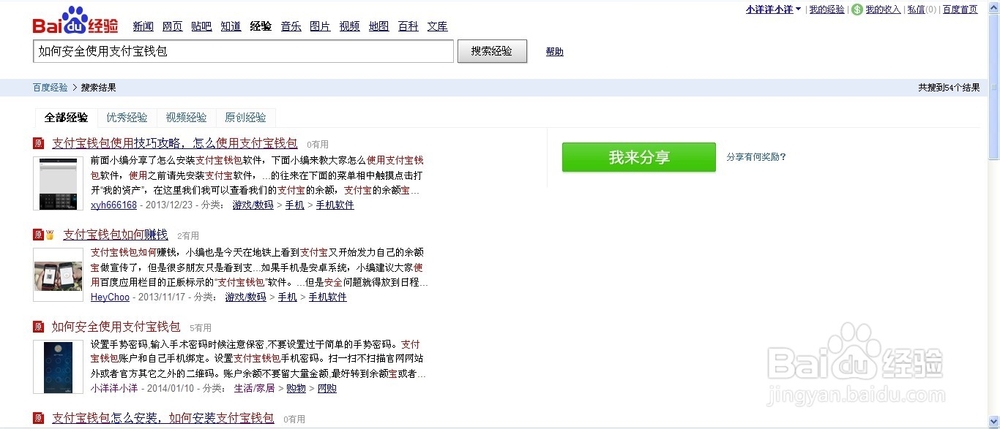Click the search input field
Viewport: 1000px width, 429px height.
pos(243,52)
